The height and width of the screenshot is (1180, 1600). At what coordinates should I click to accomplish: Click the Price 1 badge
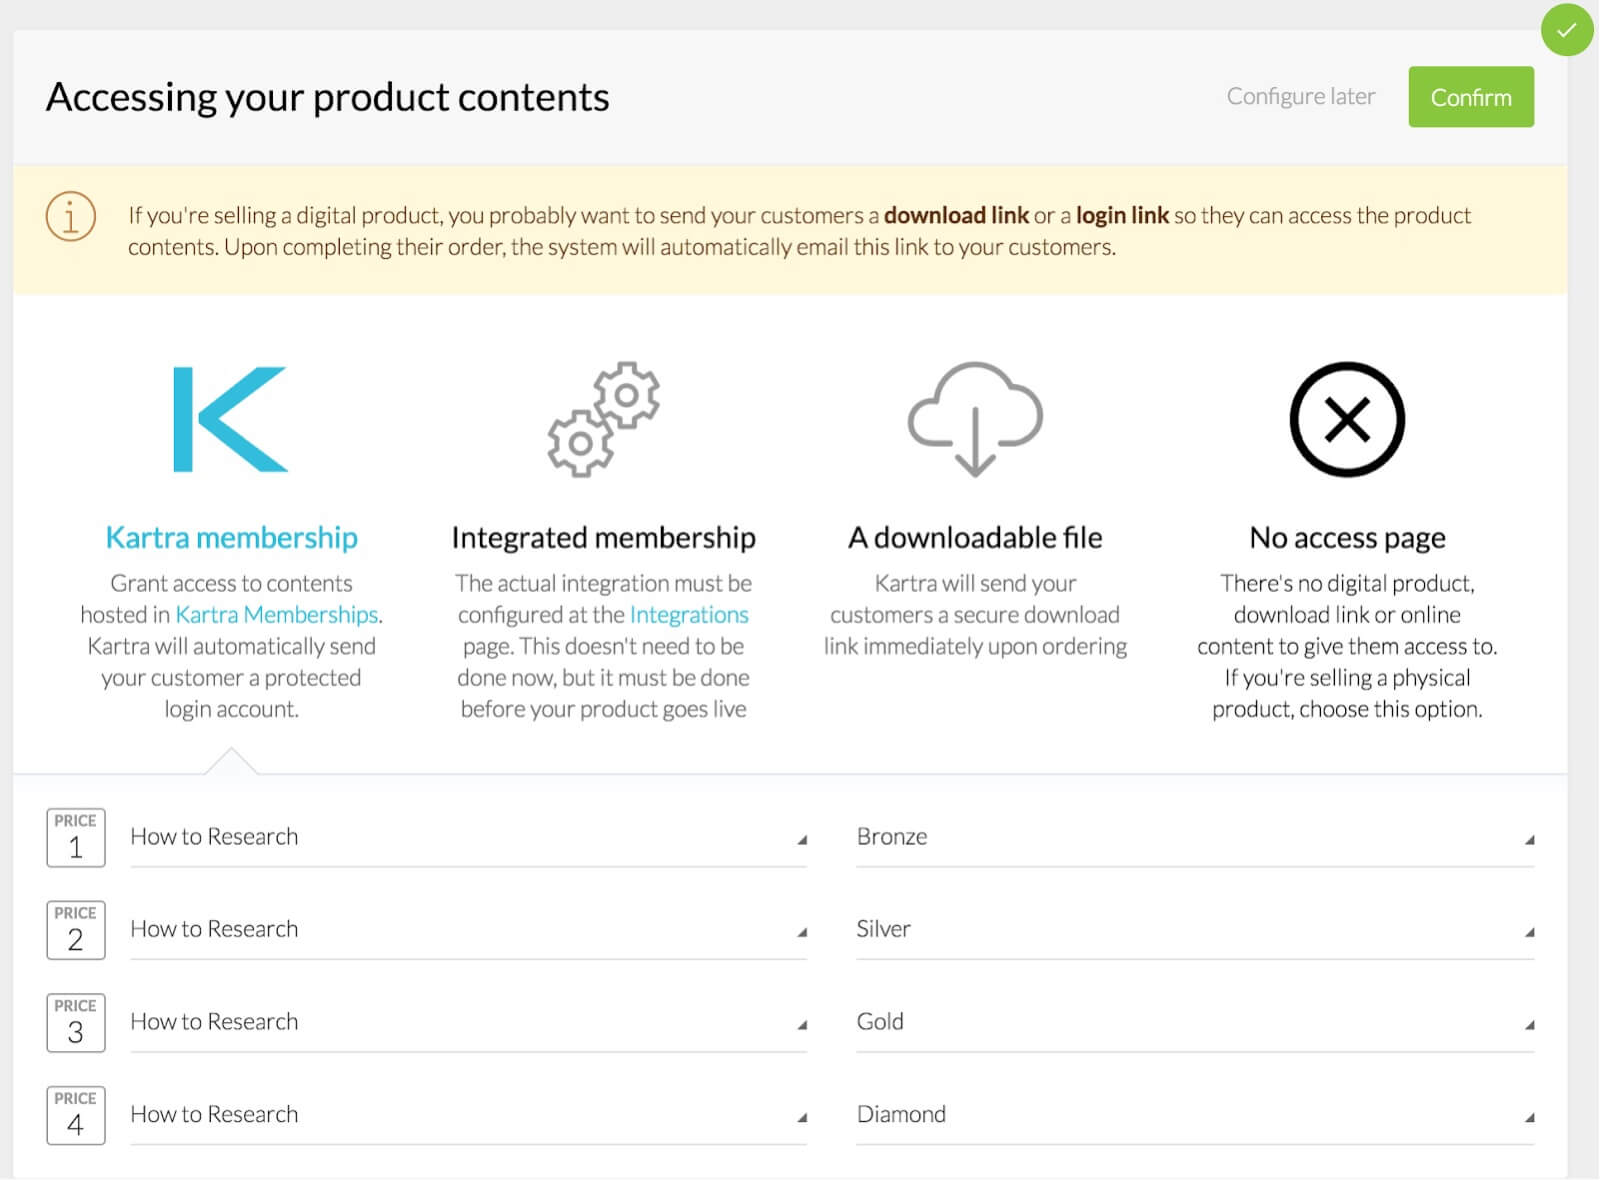click(76, 837)
